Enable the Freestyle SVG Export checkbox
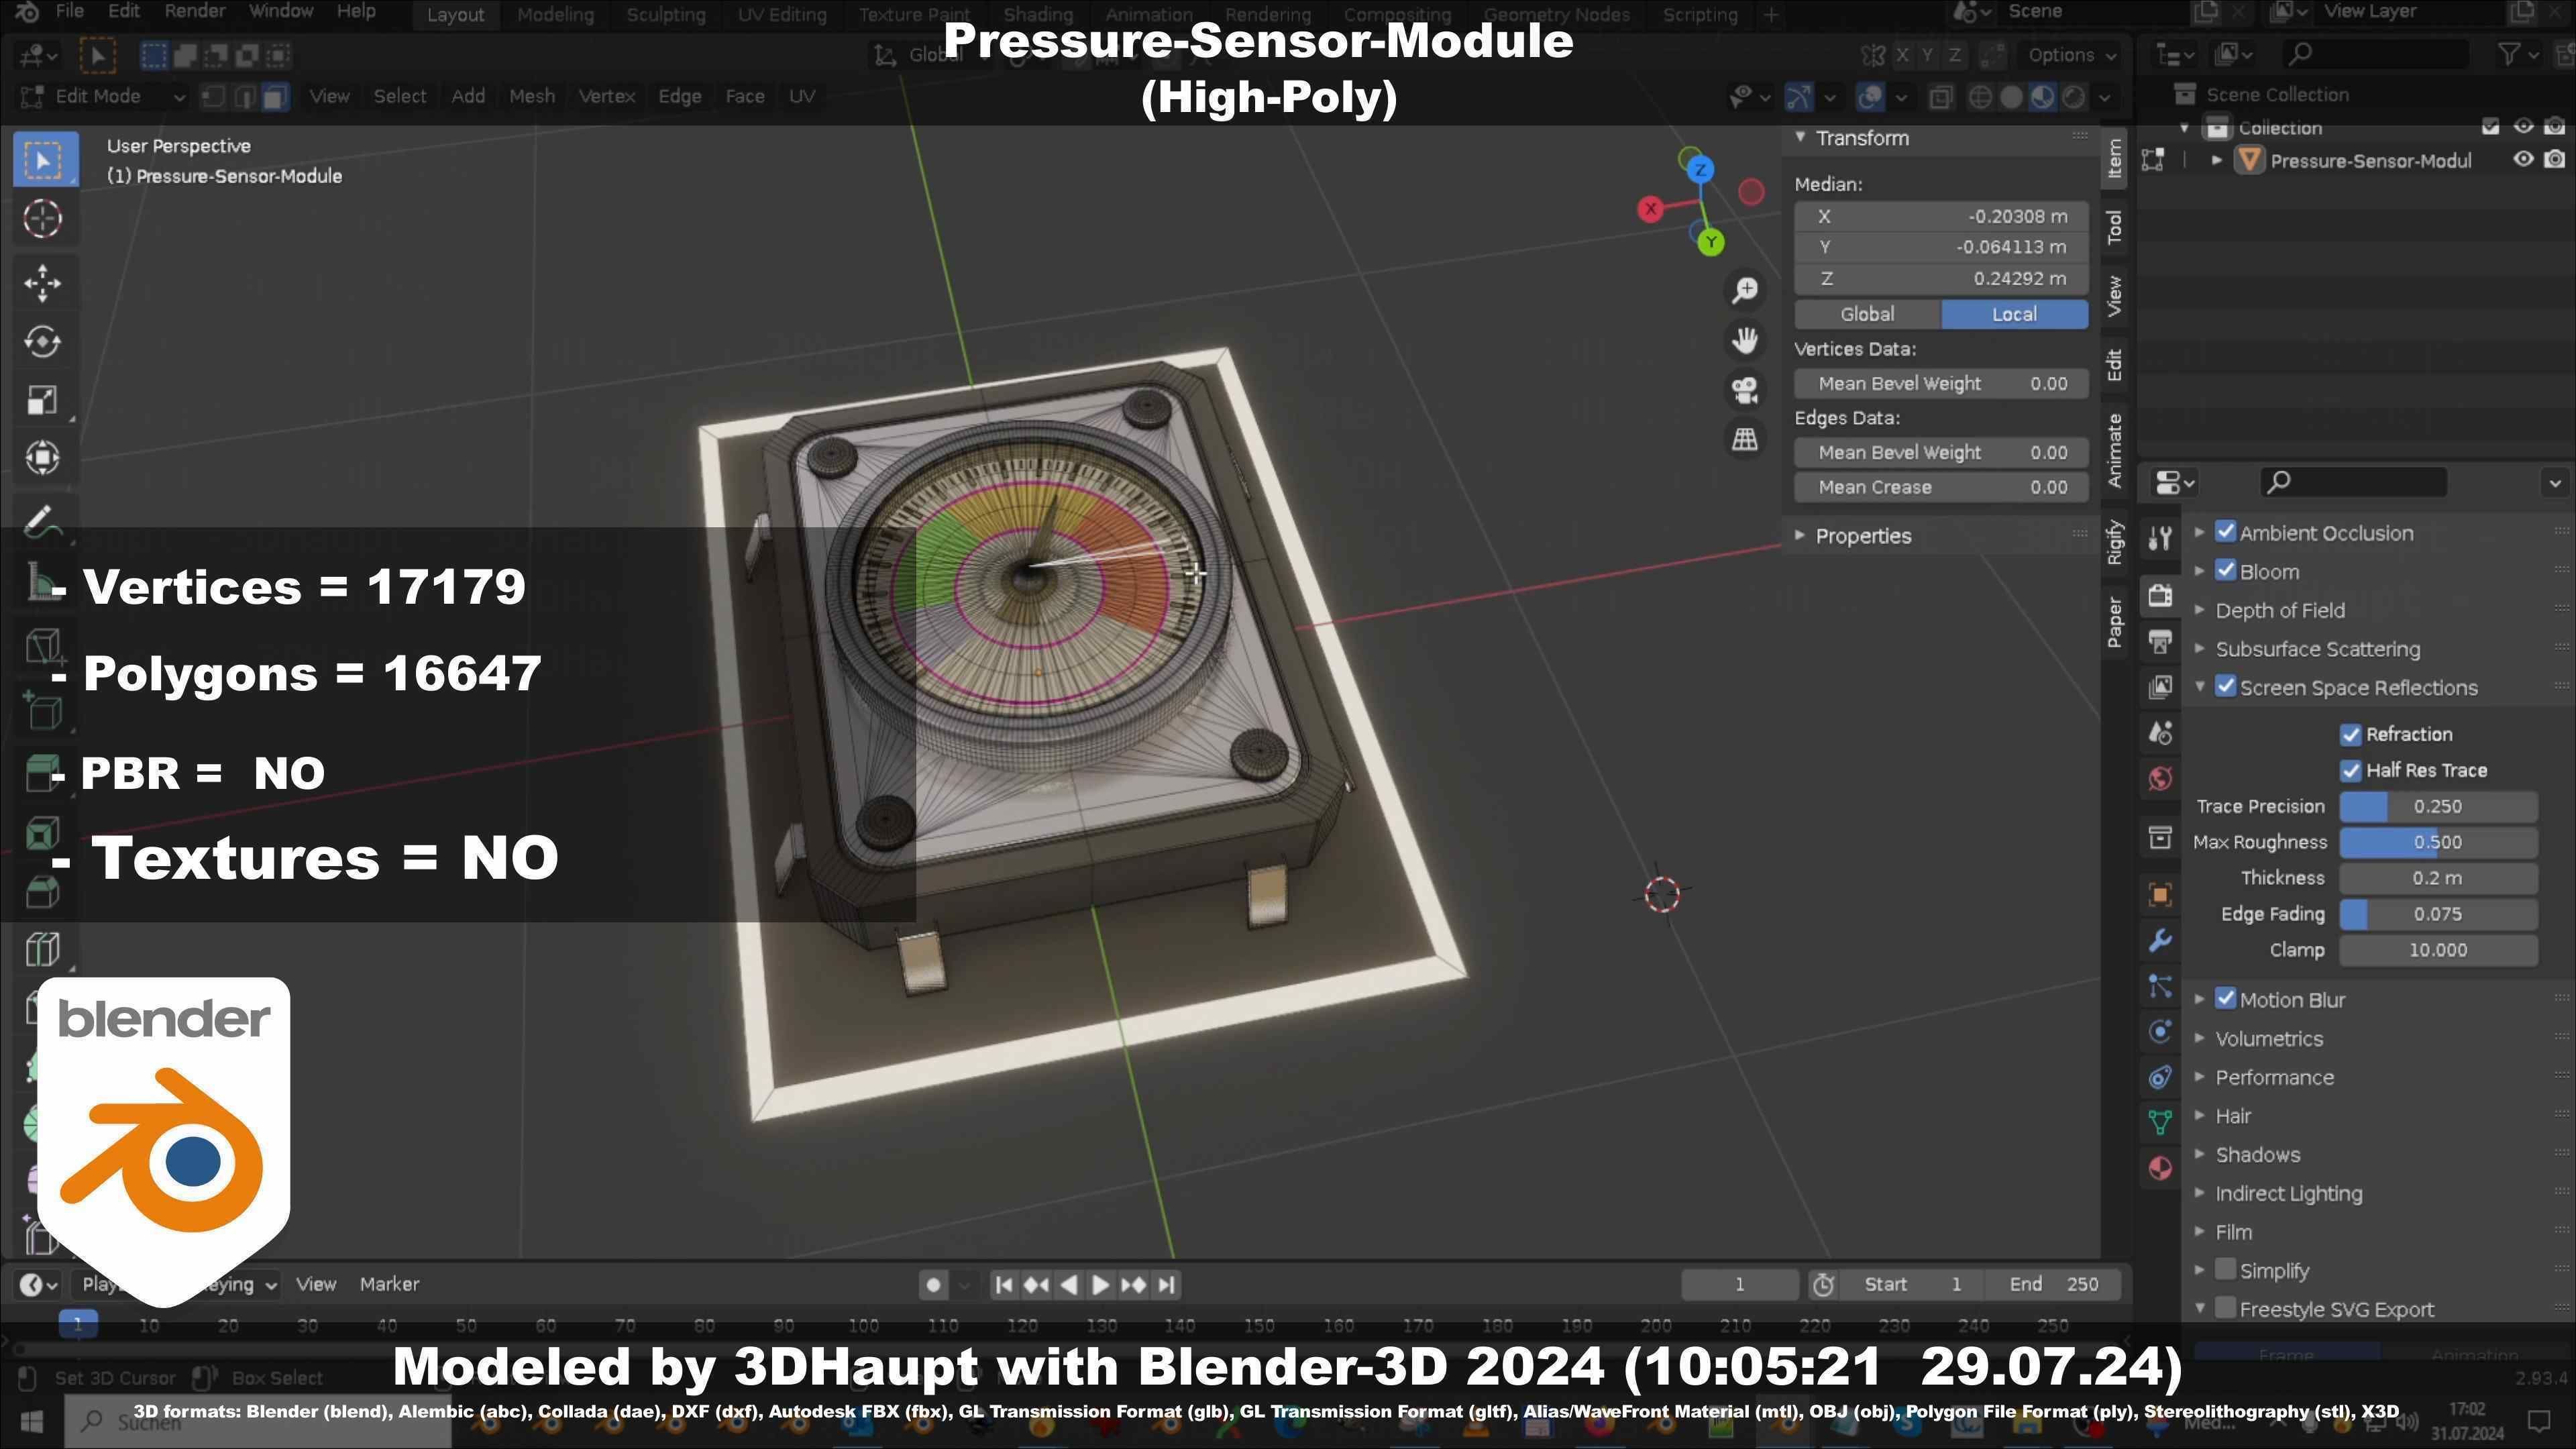Image resolution: width=2576 pixels, height=1449 pixels. pyautogui.click(x=2226, y=1308)
